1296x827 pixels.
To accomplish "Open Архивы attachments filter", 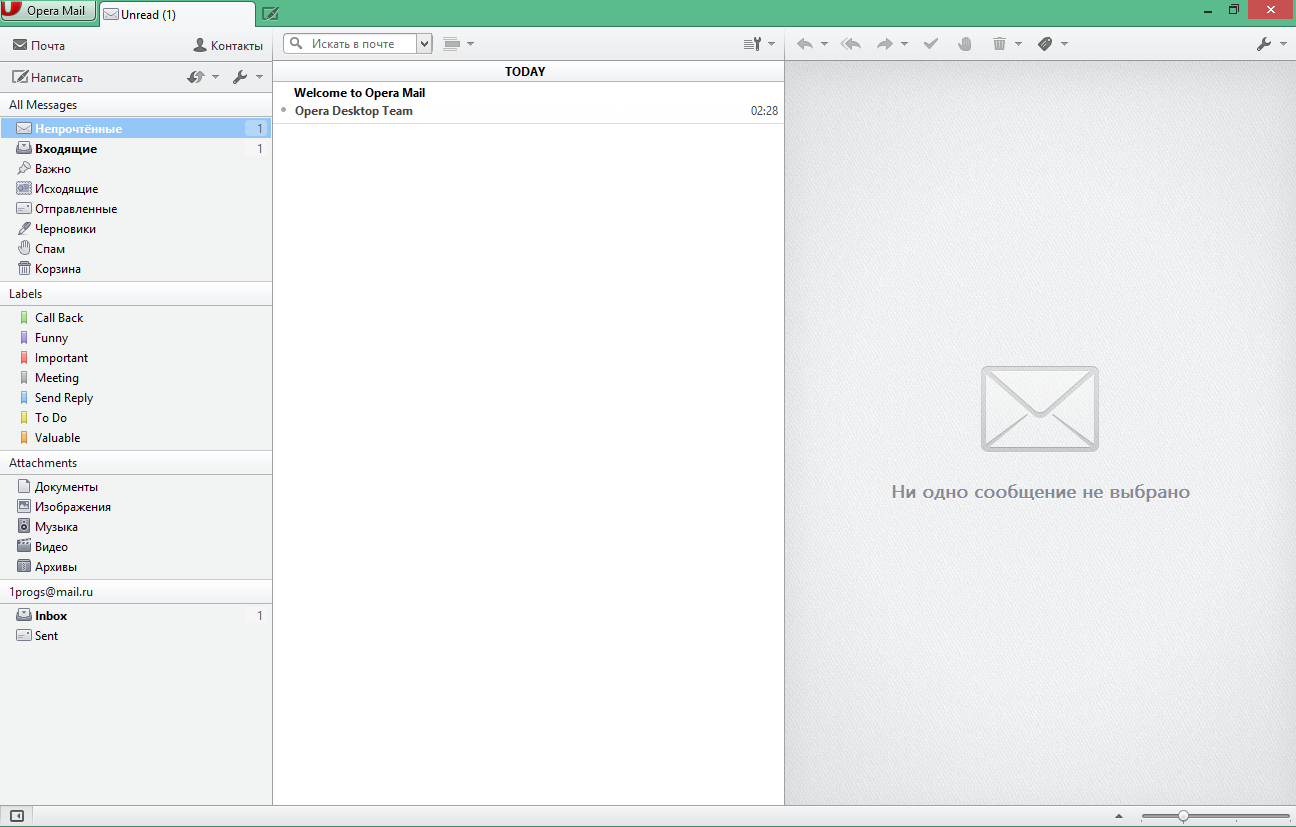I will click(136, 567).
